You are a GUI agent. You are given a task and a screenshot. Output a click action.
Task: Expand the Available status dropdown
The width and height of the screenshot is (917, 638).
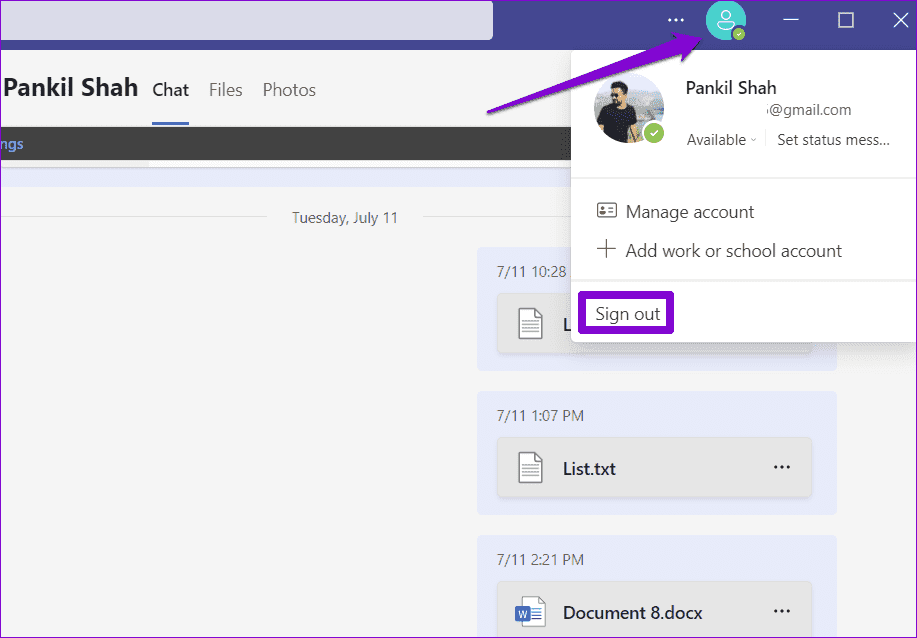tap(721, 140)
